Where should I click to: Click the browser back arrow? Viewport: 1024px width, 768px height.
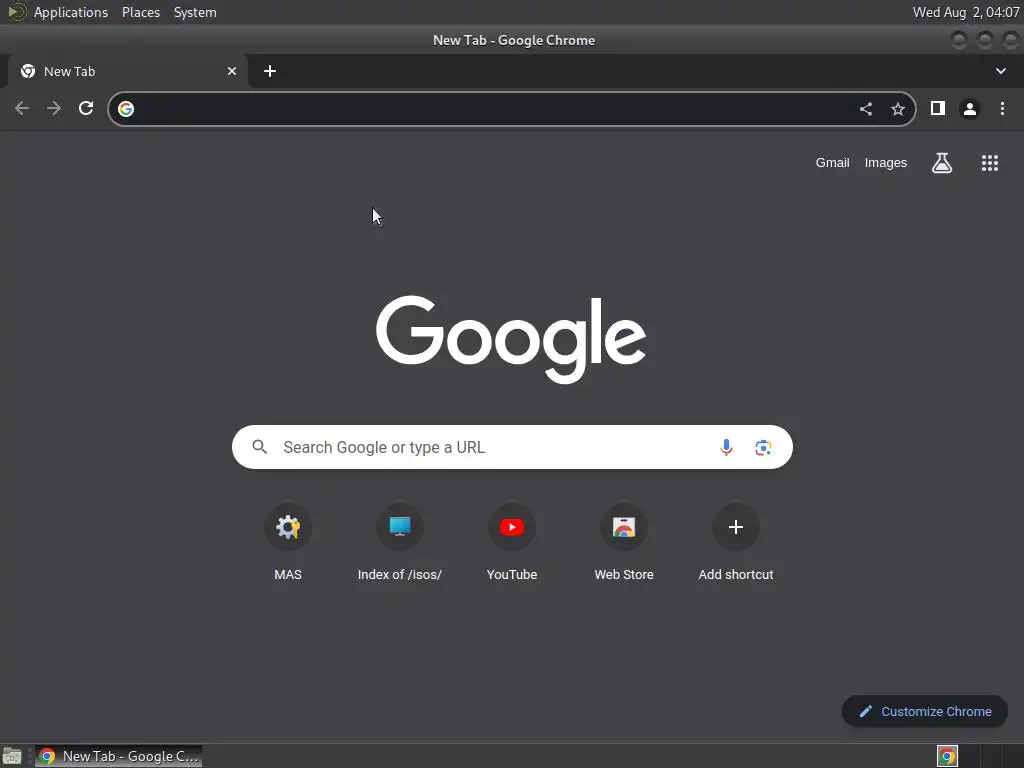22,108
